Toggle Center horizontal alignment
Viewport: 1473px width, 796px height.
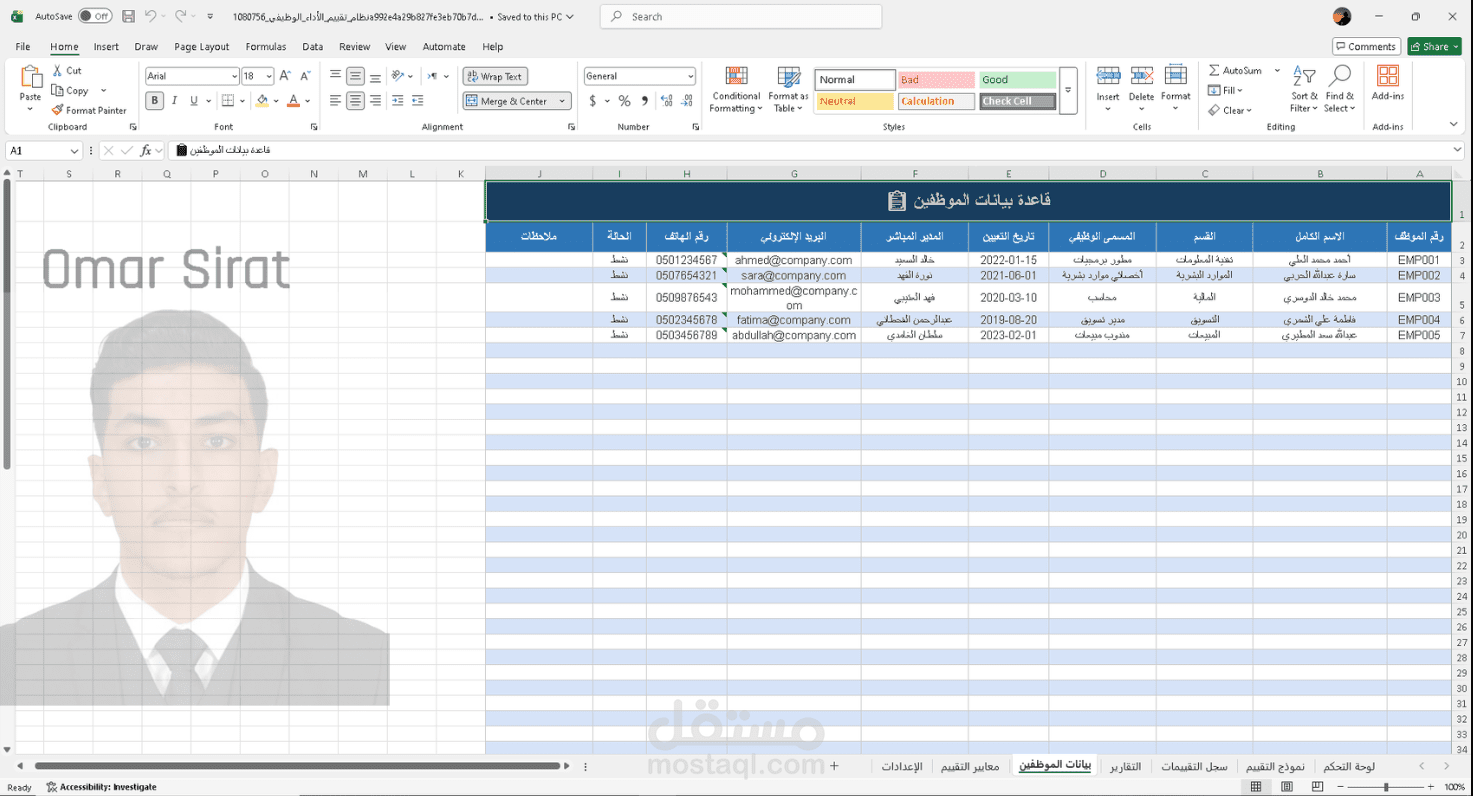[x=355, y=100]
